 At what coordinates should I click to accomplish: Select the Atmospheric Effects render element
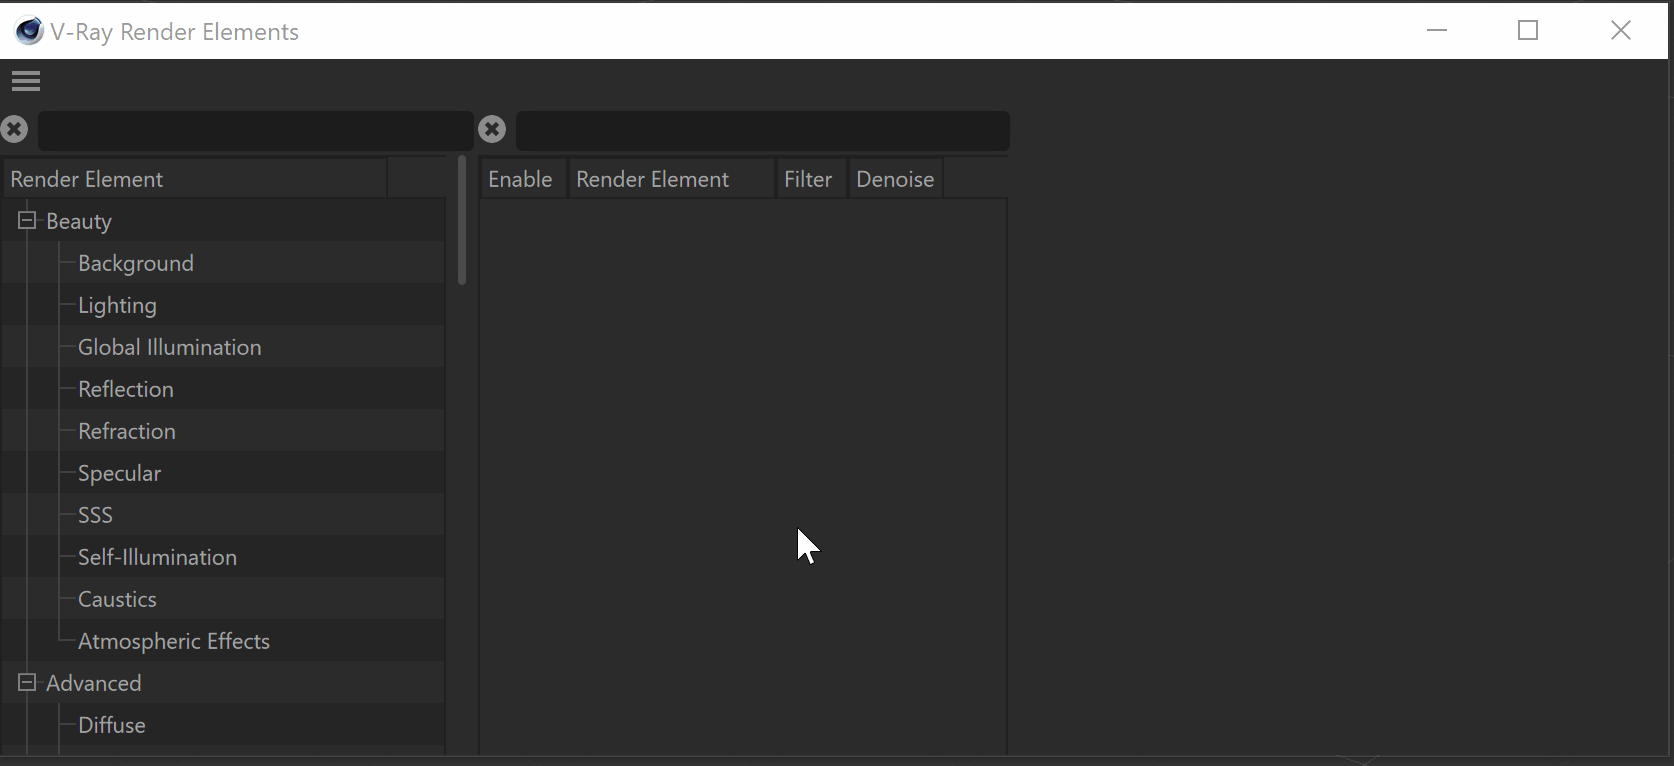tap(174, 641)
